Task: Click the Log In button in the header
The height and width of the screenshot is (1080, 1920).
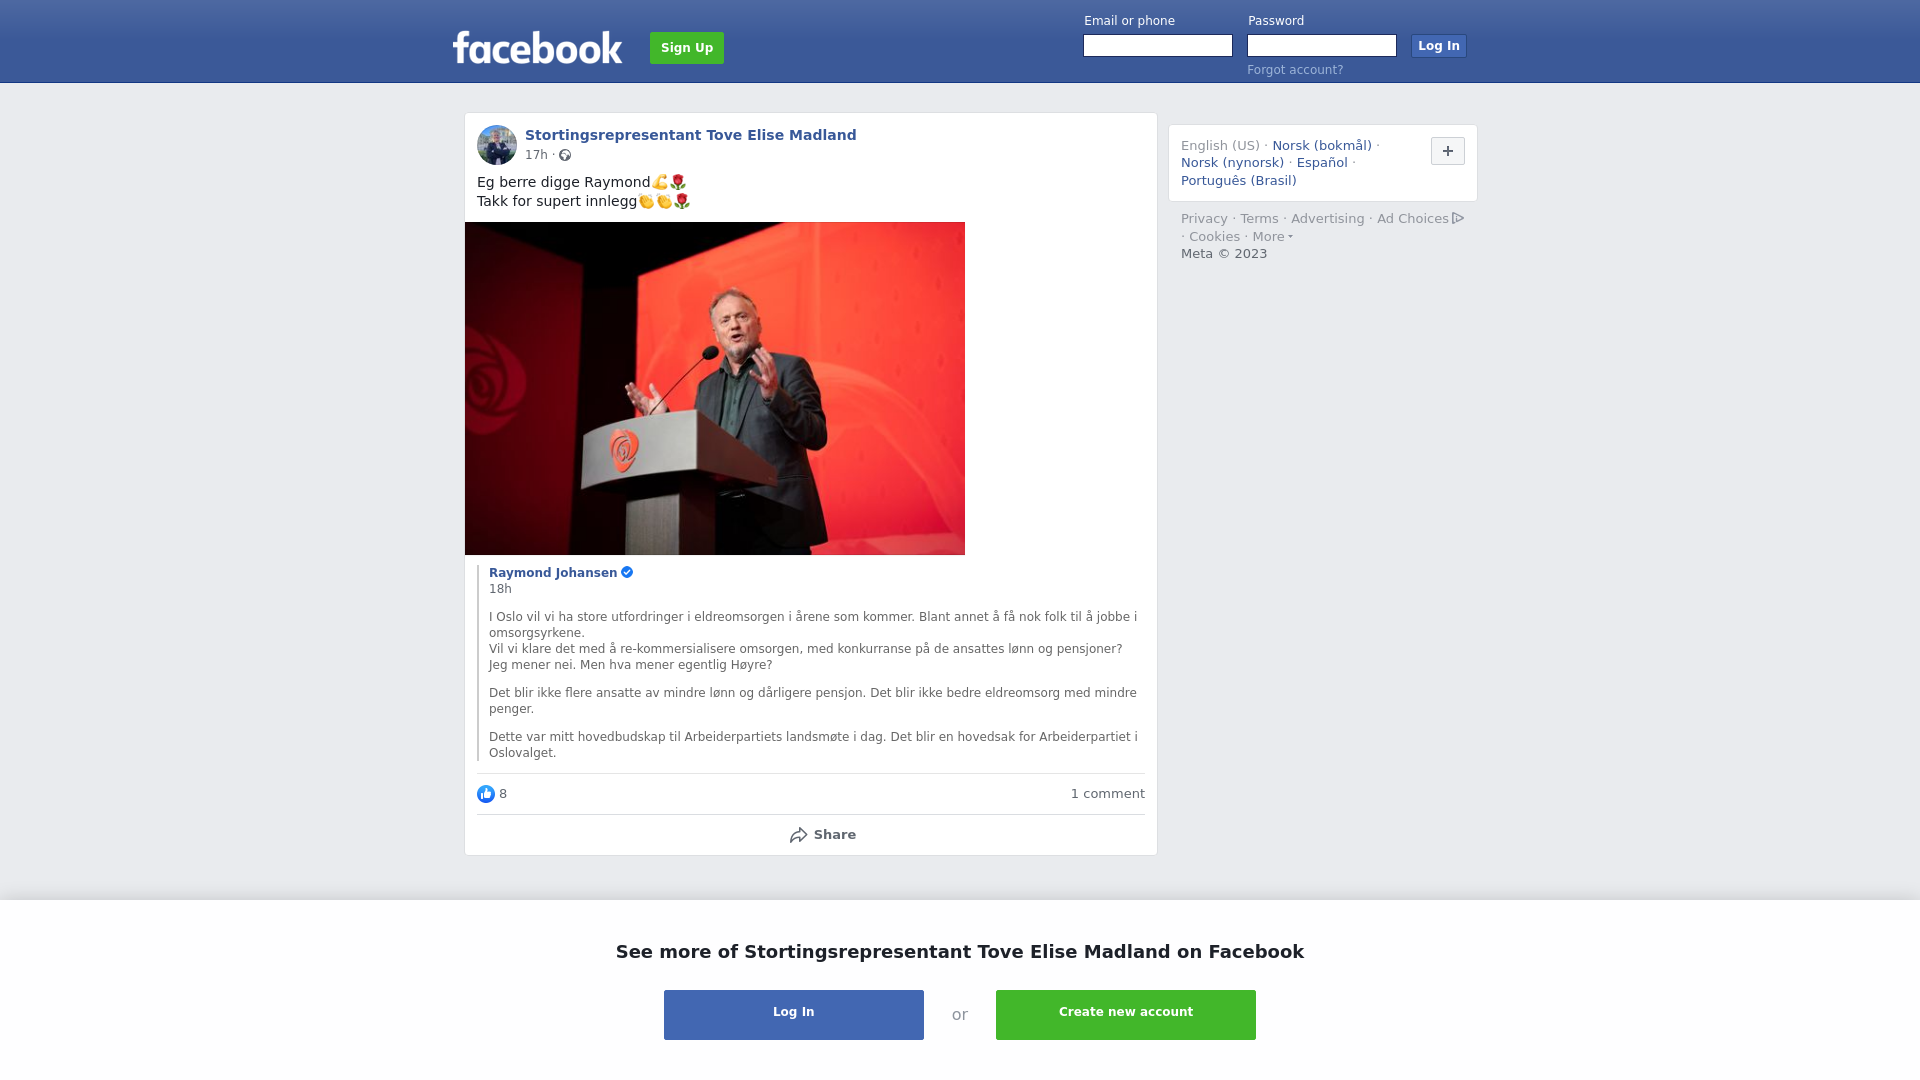Action: (x=1438, y=46)
